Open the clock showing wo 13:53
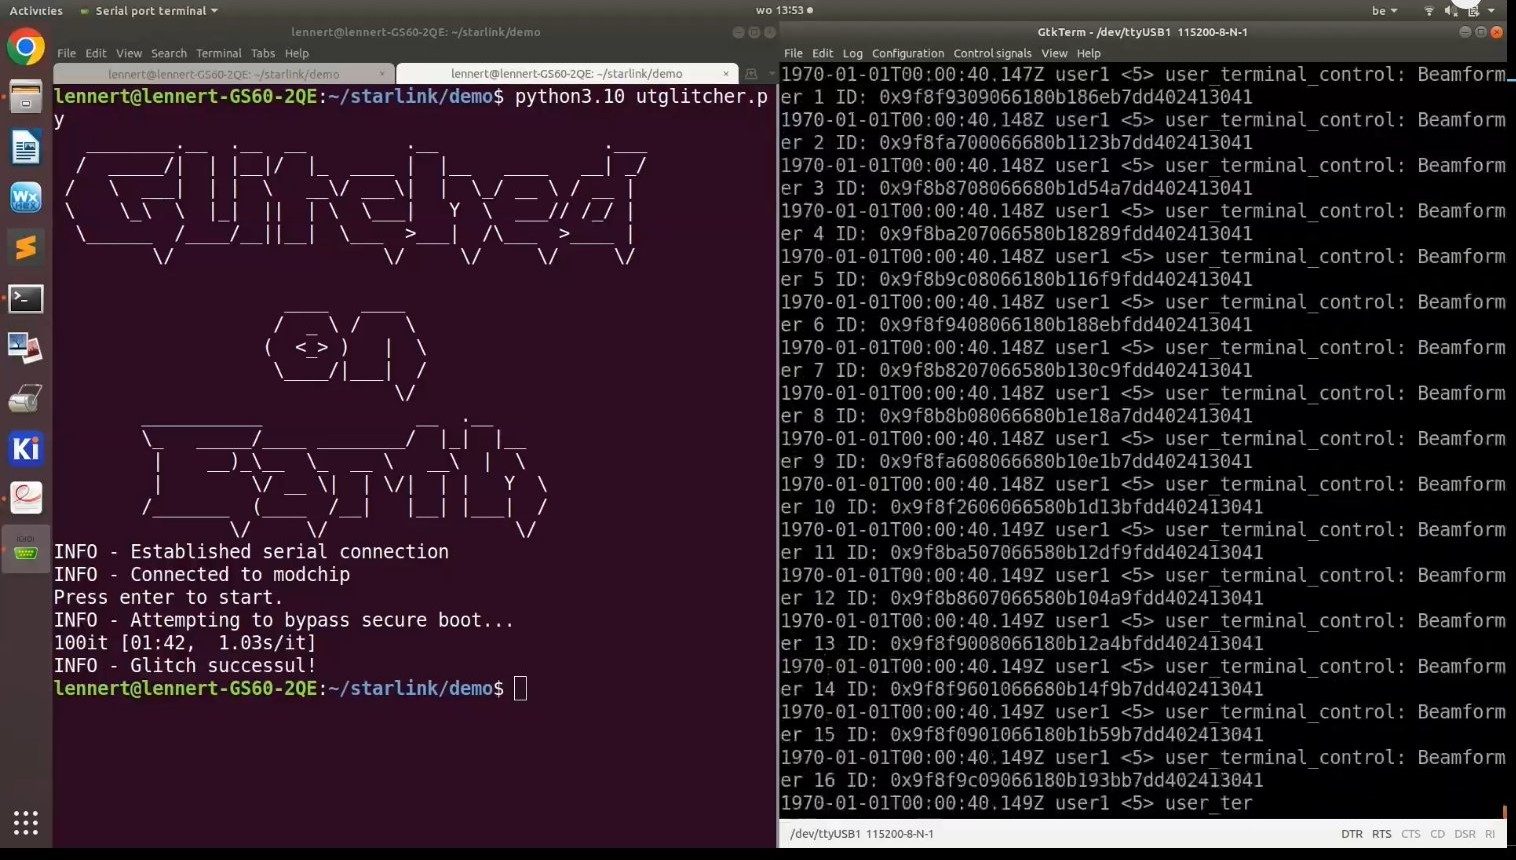Image resolution: width=1516 pixels, height=860 pixels. tap(784, 11)
